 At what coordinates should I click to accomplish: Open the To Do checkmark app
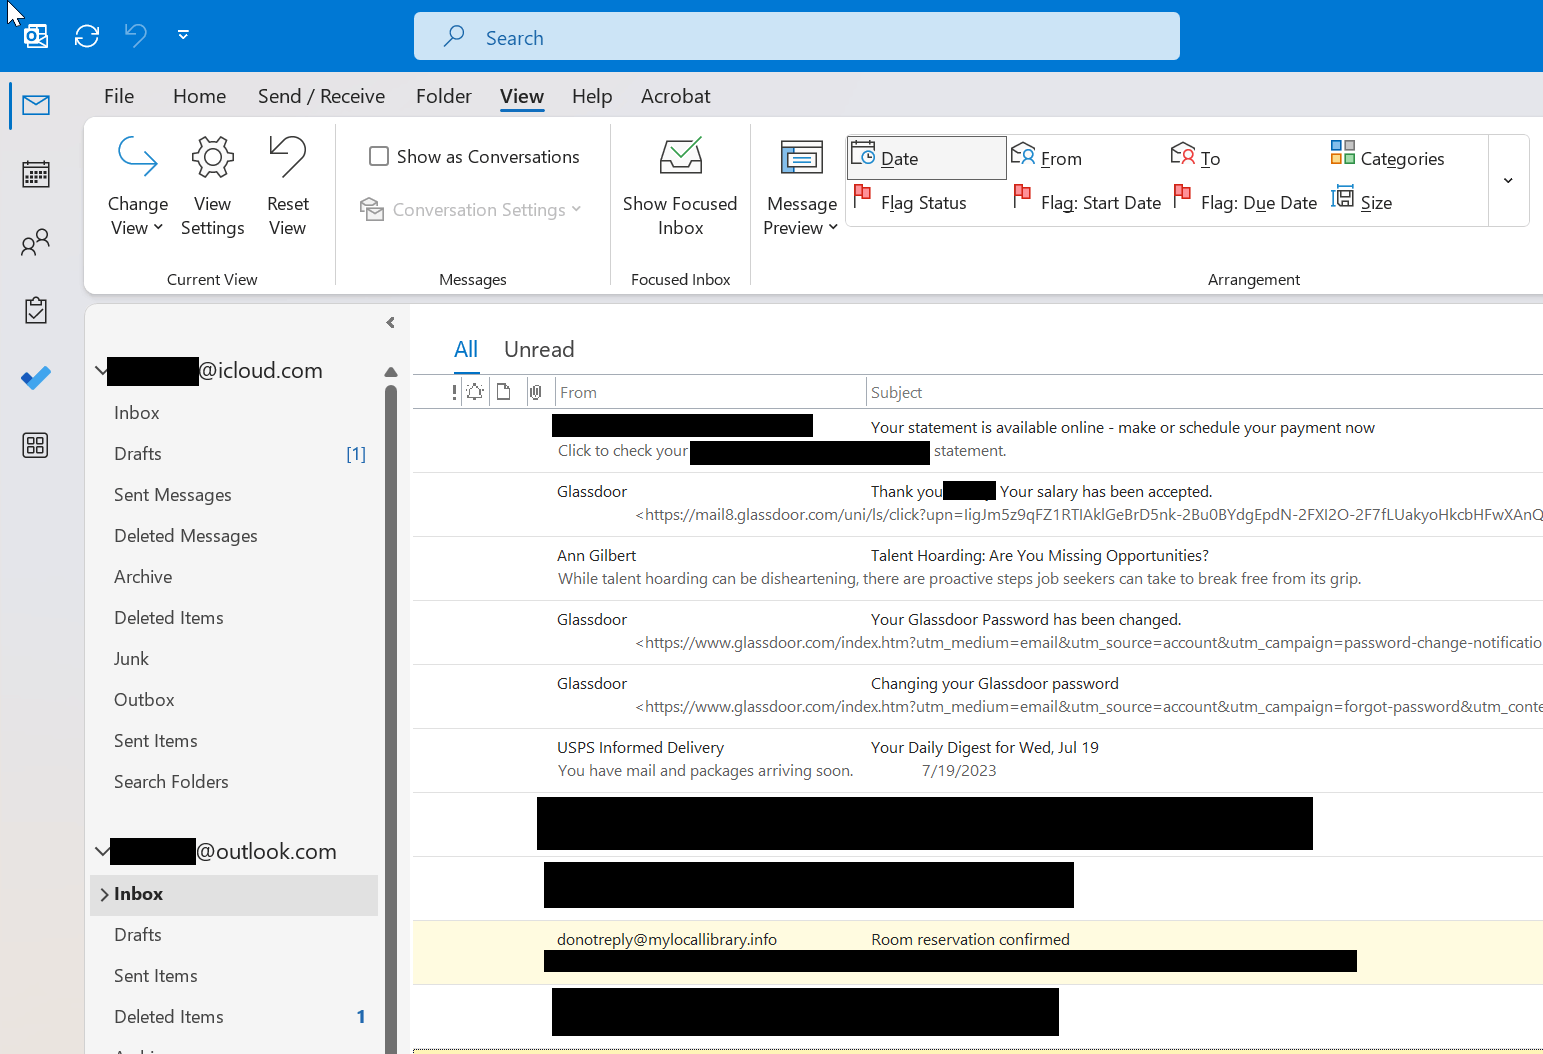point(36,378)
